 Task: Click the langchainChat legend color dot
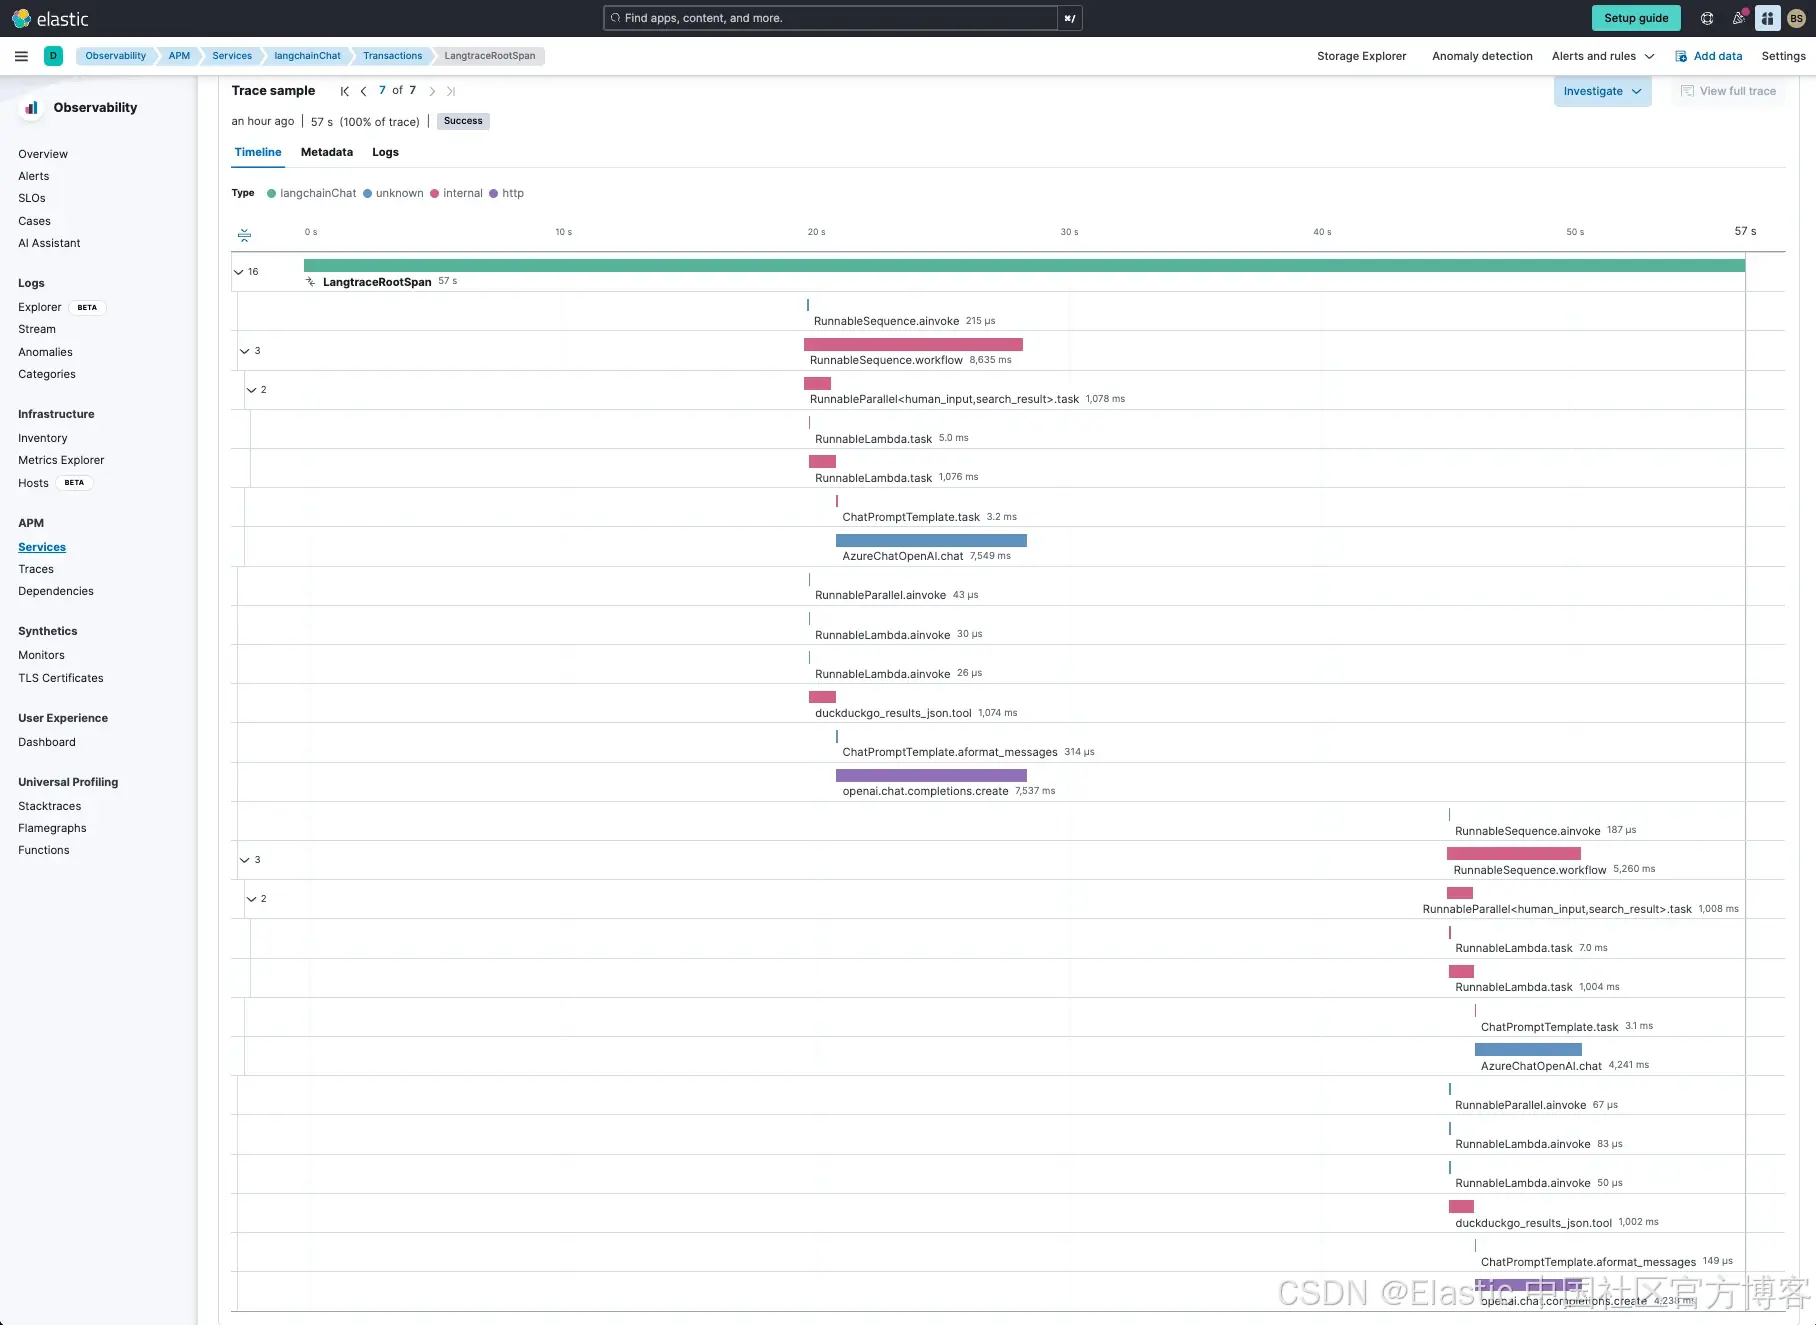tap(271, 194)
